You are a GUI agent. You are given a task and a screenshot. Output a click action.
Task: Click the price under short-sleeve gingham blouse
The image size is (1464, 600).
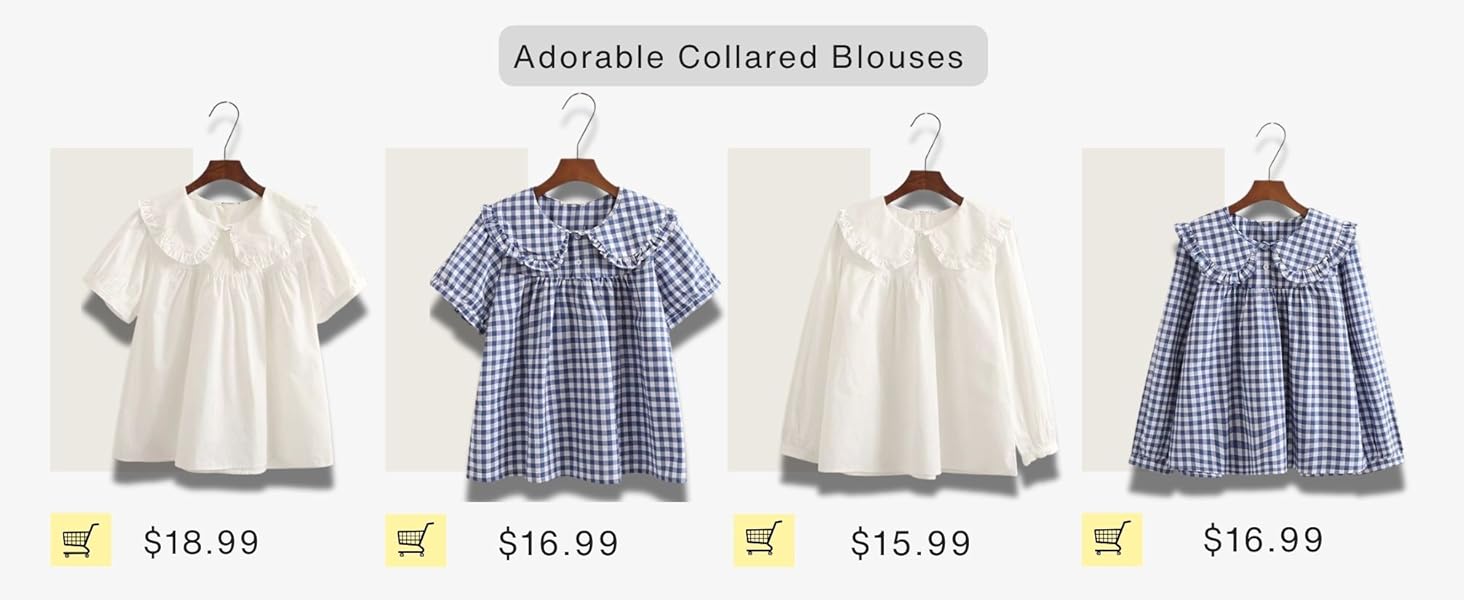pyautogui.click(x=559, y=543)
